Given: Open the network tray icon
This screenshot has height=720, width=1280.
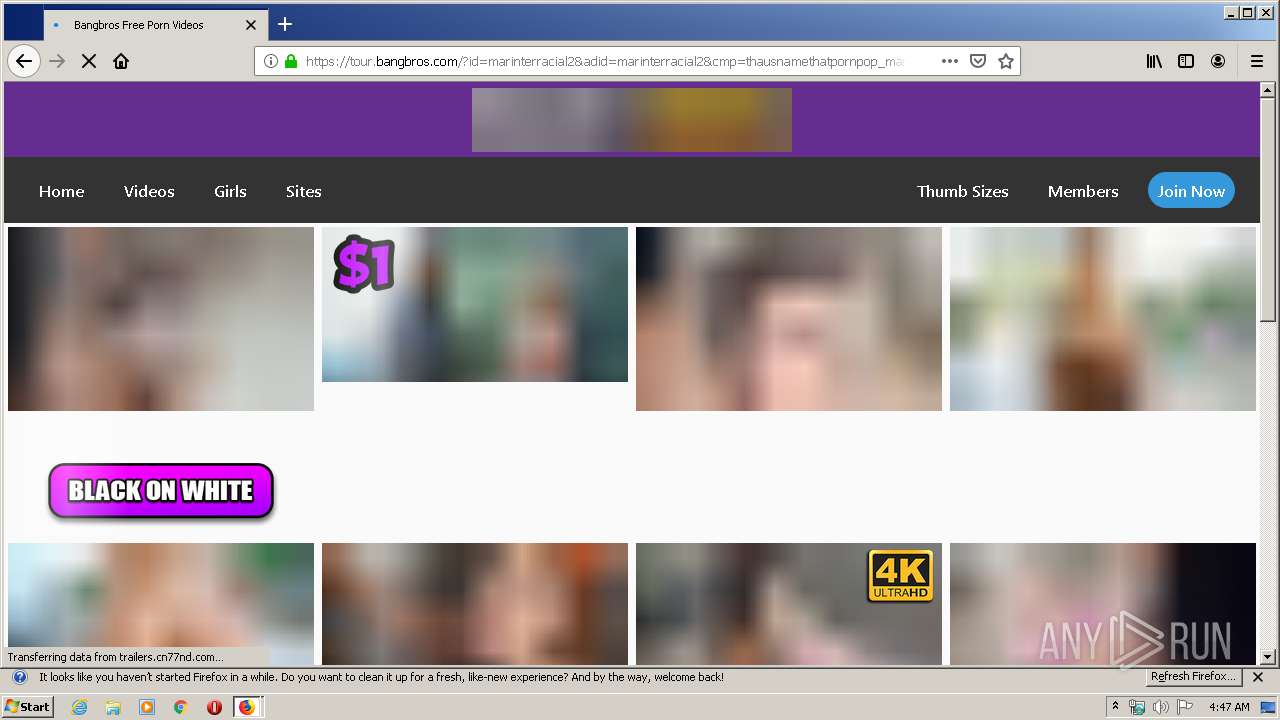Looking at the screenshot, I should click(1137, 707).
